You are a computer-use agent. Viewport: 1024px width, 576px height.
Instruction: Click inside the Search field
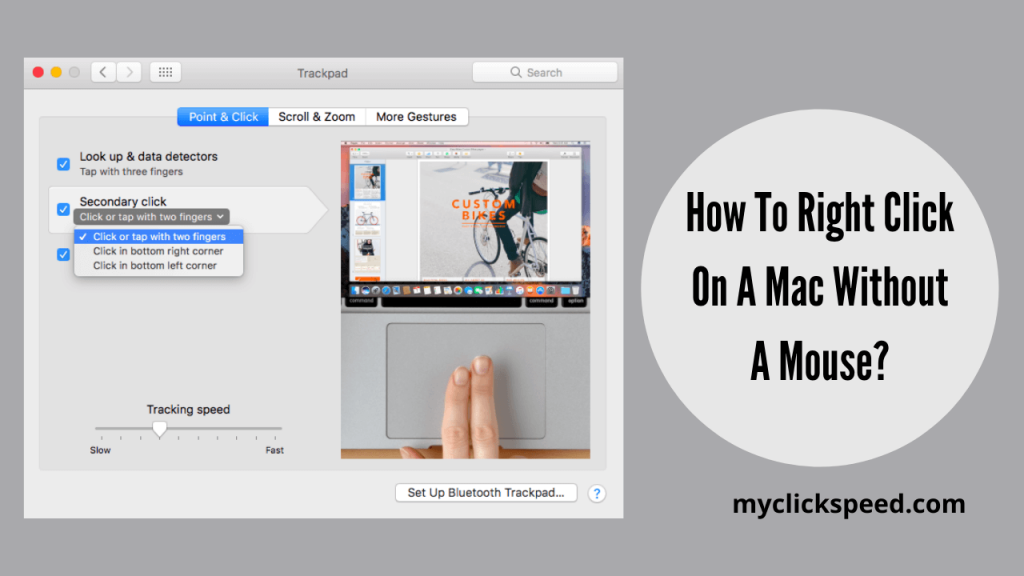[x=545, y=71]
